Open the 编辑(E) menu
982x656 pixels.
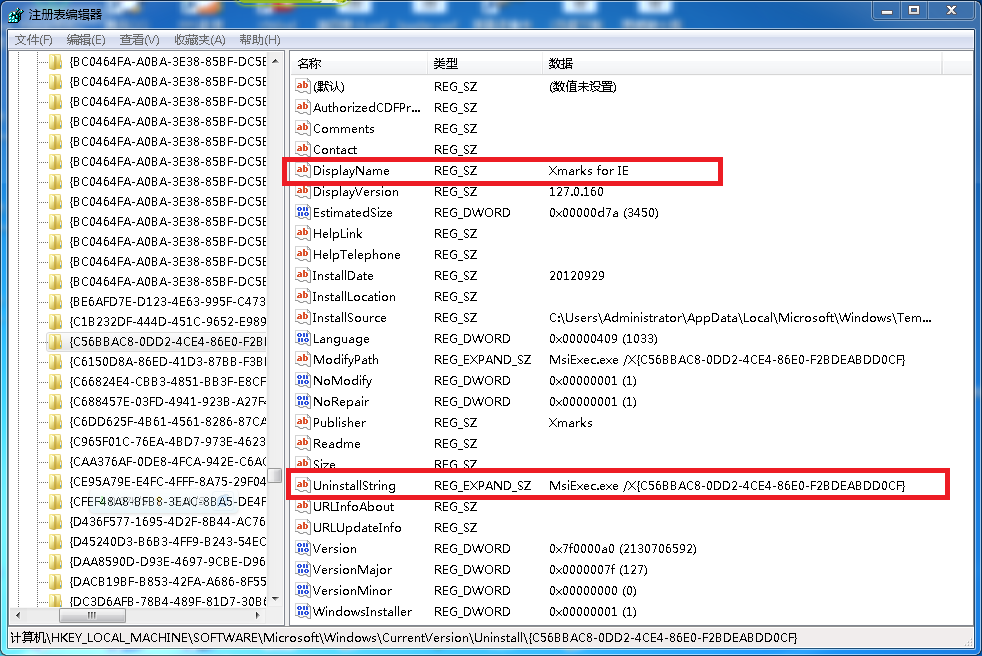click(85, 40)
